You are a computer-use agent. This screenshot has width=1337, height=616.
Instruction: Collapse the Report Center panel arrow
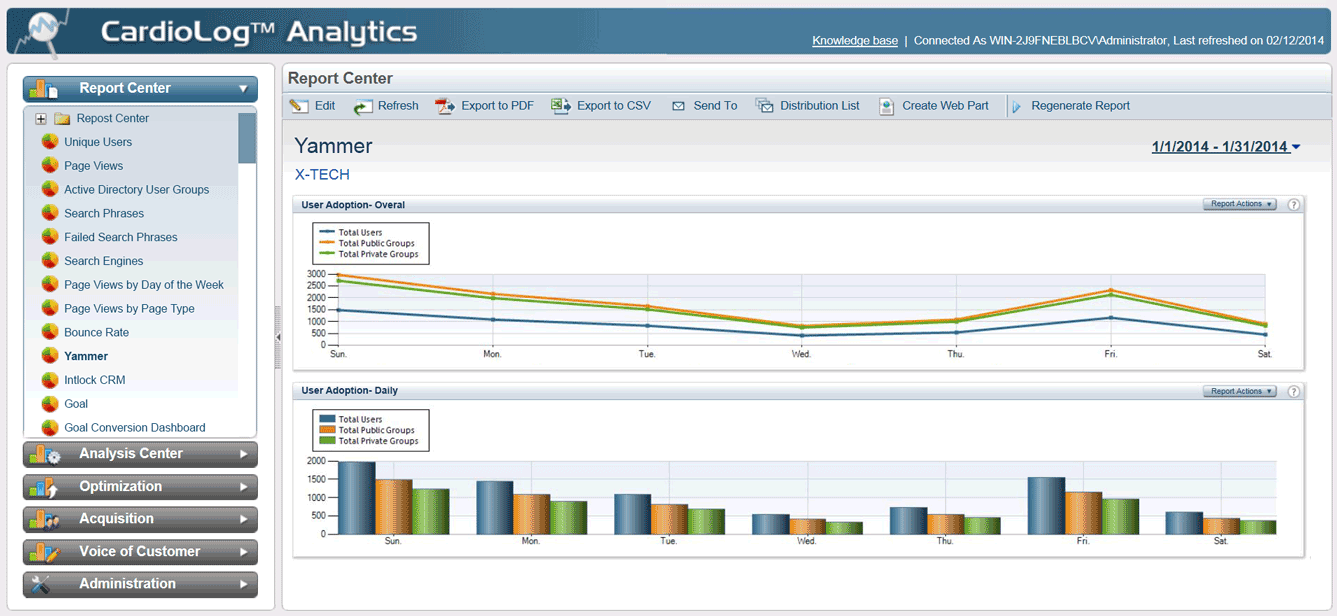243,89
